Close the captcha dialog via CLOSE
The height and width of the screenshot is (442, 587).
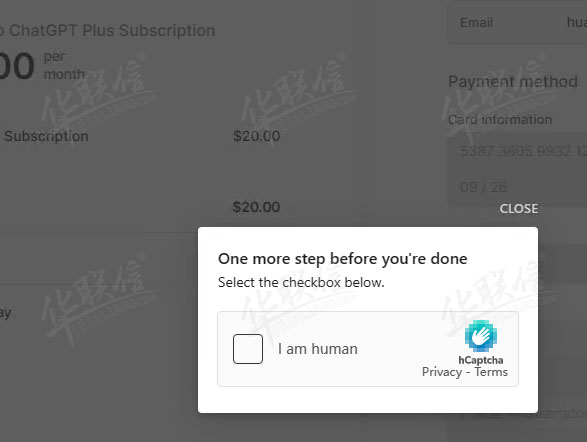518,208
